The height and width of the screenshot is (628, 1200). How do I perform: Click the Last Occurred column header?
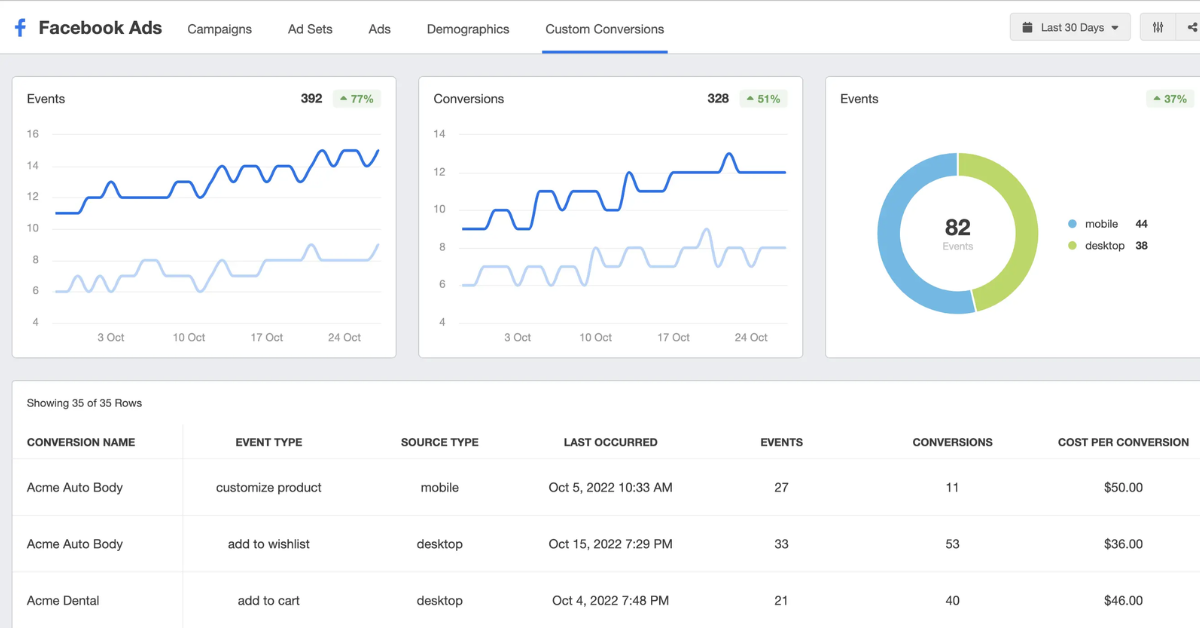[x=610, y=442]
